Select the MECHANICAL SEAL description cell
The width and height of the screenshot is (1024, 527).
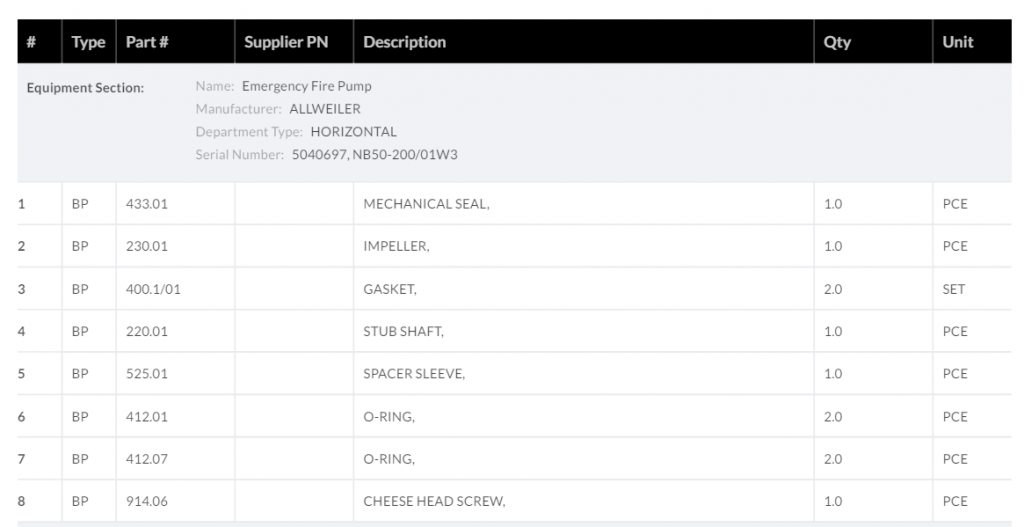click(426, 204)
